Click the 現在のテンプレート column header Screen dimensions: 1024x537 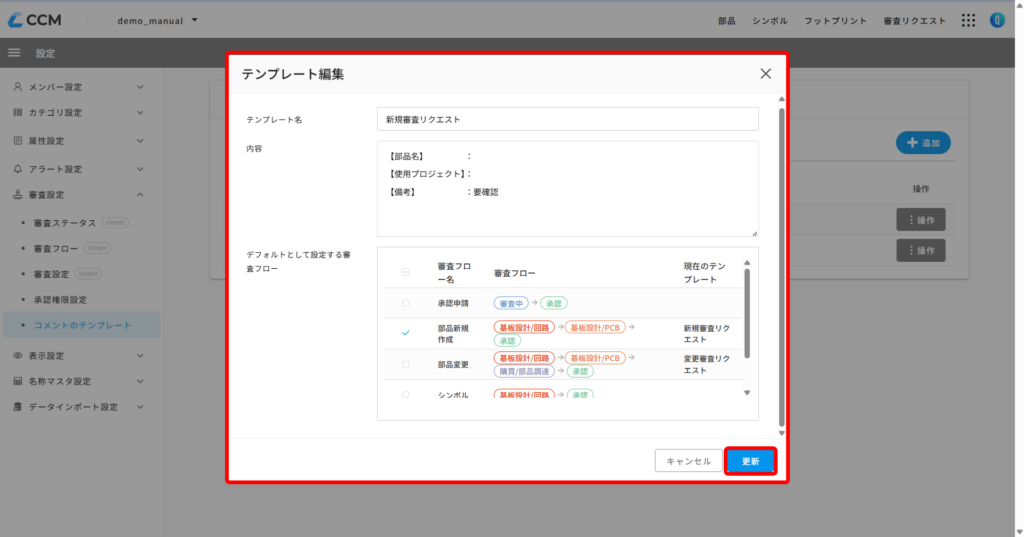coord(705,272)
